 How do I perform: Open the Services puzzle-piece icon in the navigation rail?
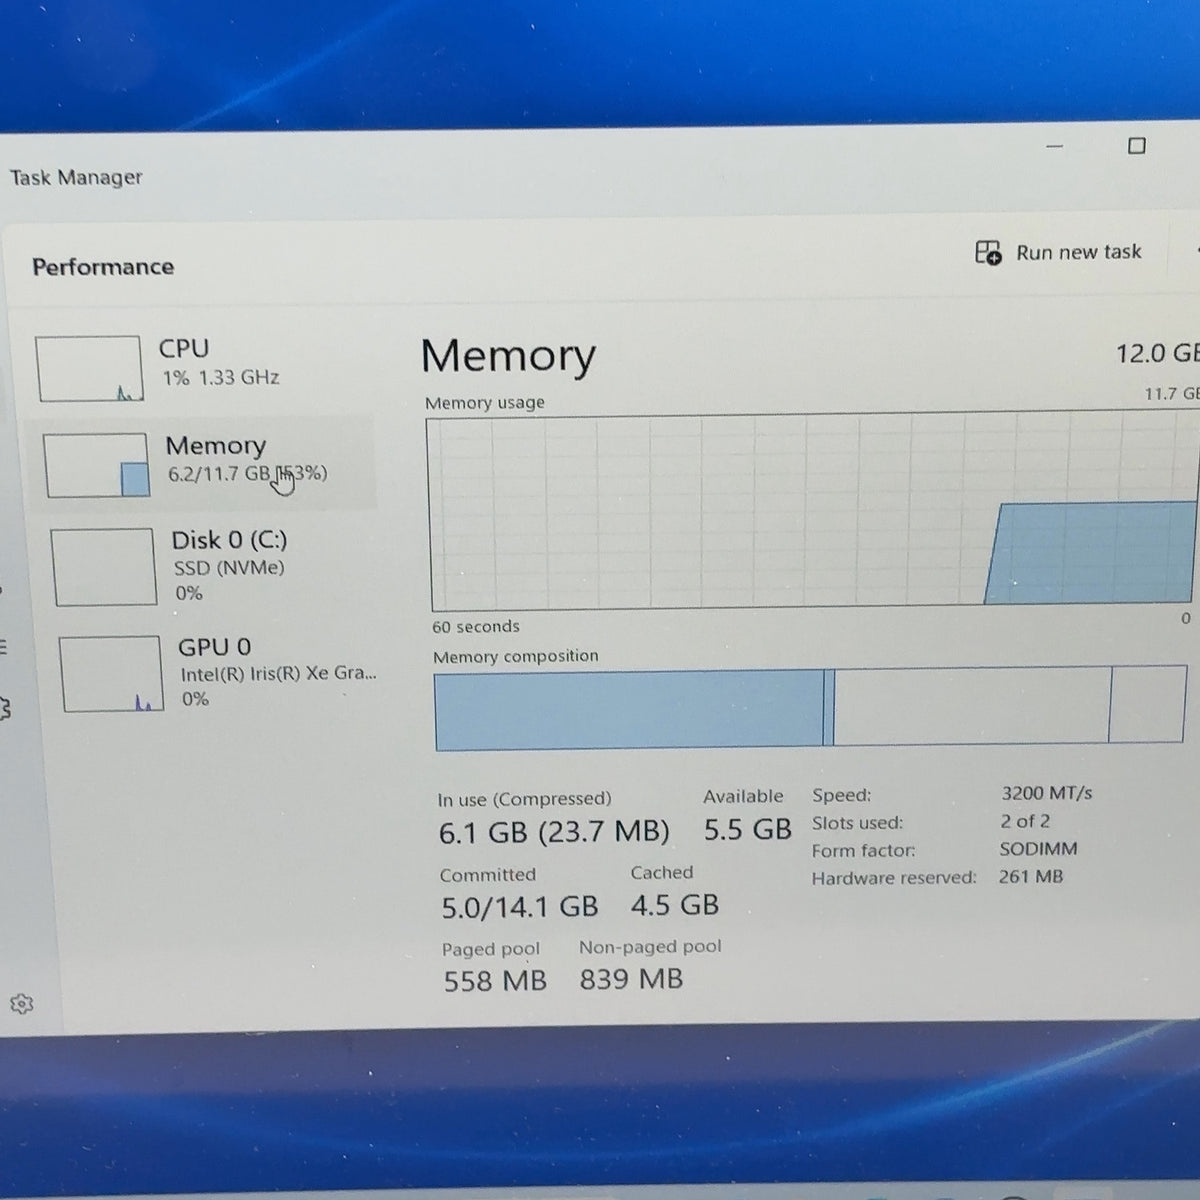[x=4, y=709]
